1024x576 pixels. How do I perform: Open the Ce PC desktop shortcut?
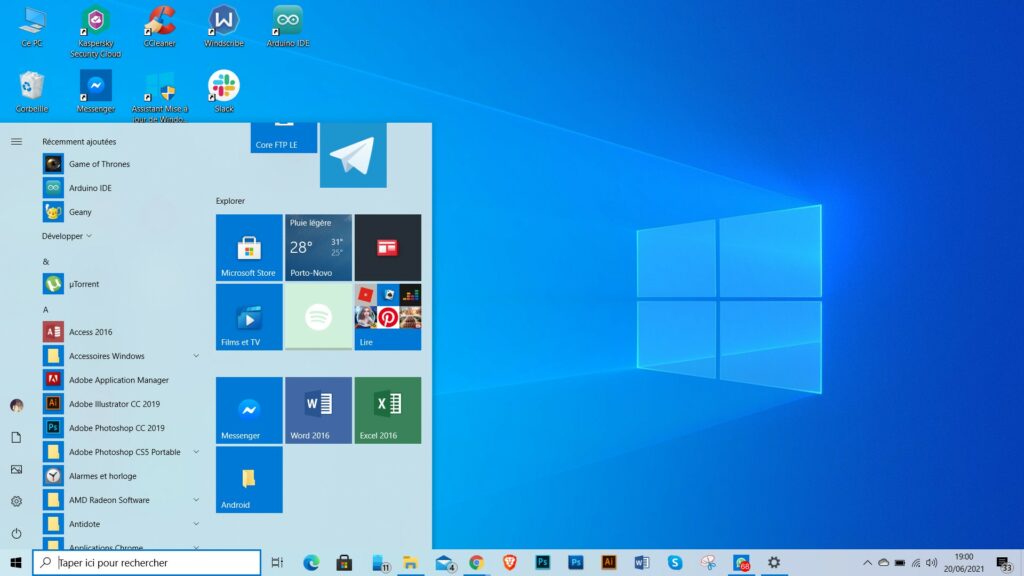pyautogui.click(x=31, y=27)
